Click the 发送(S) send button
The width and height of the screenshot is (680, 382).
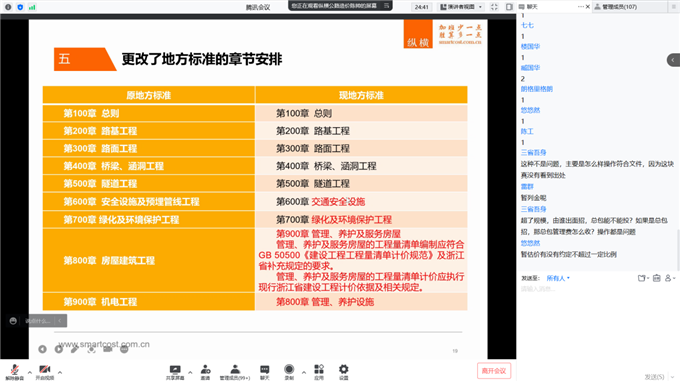(654, 377)
